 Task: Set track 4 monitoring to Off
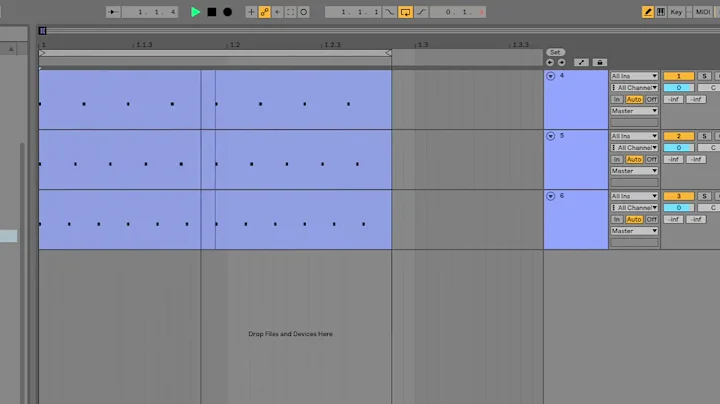[x=652, y=100]
